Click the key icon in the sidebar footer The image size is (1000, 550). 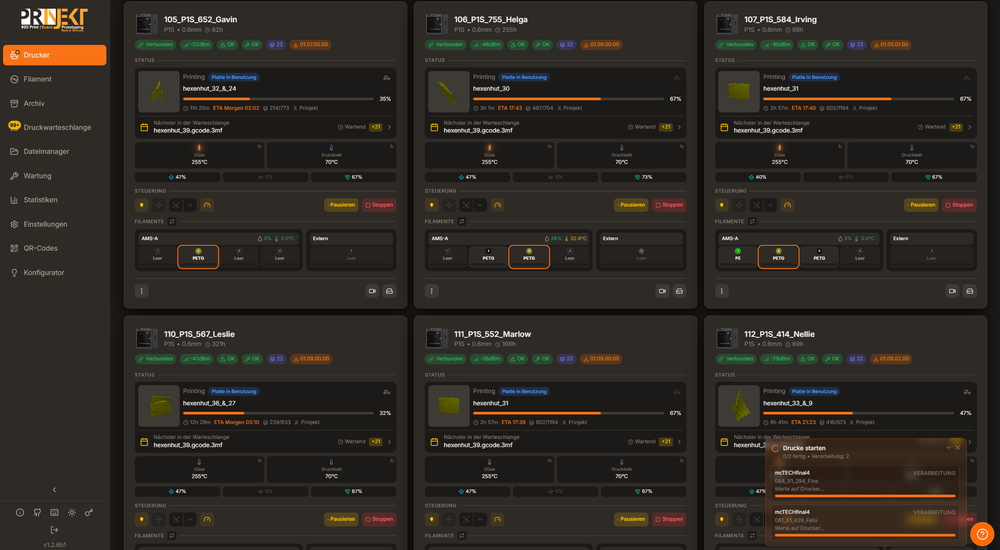click(x=89, y=512)
